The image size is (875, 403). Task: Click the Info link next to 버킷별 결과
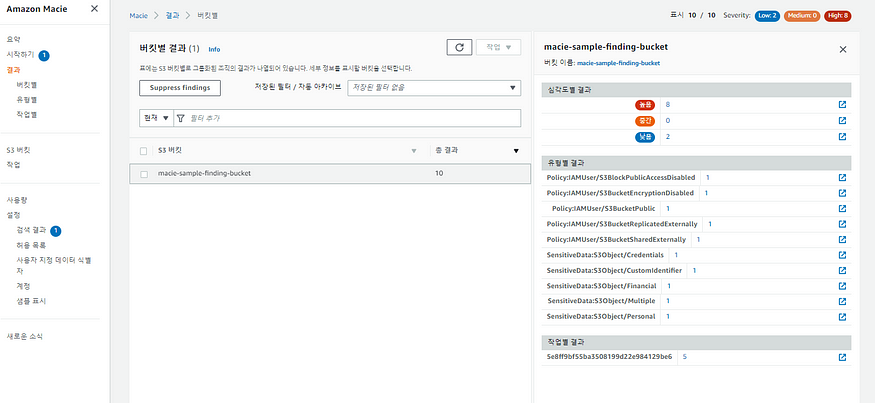click(x=214, y=49)
